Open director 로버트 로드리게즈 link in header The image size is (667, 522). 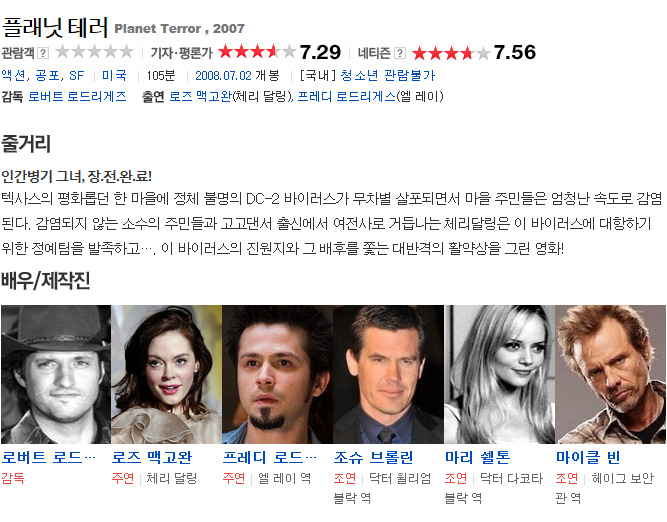pyautogui.click(x=77, y=97)
